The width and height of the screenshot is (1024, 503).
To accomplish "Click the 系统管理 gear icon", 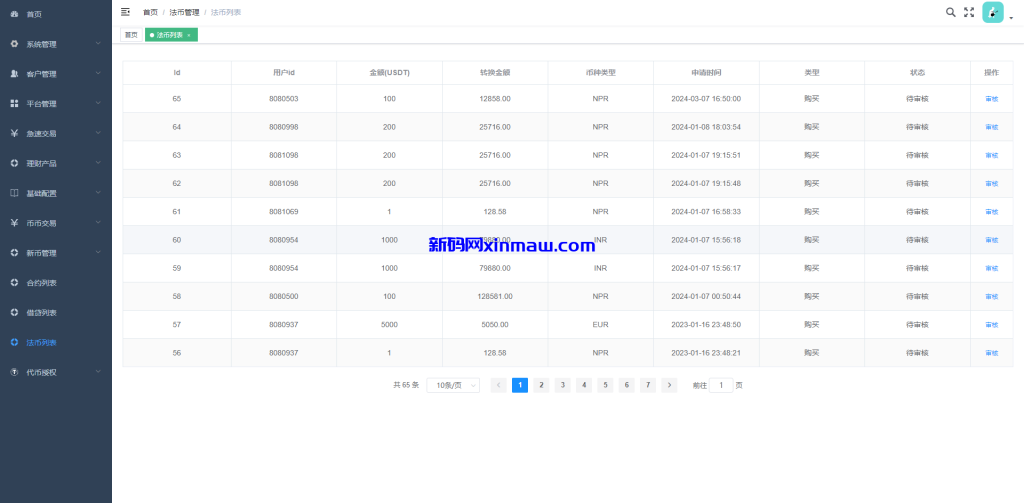I will pyautogui.click(x=14, y=44).
